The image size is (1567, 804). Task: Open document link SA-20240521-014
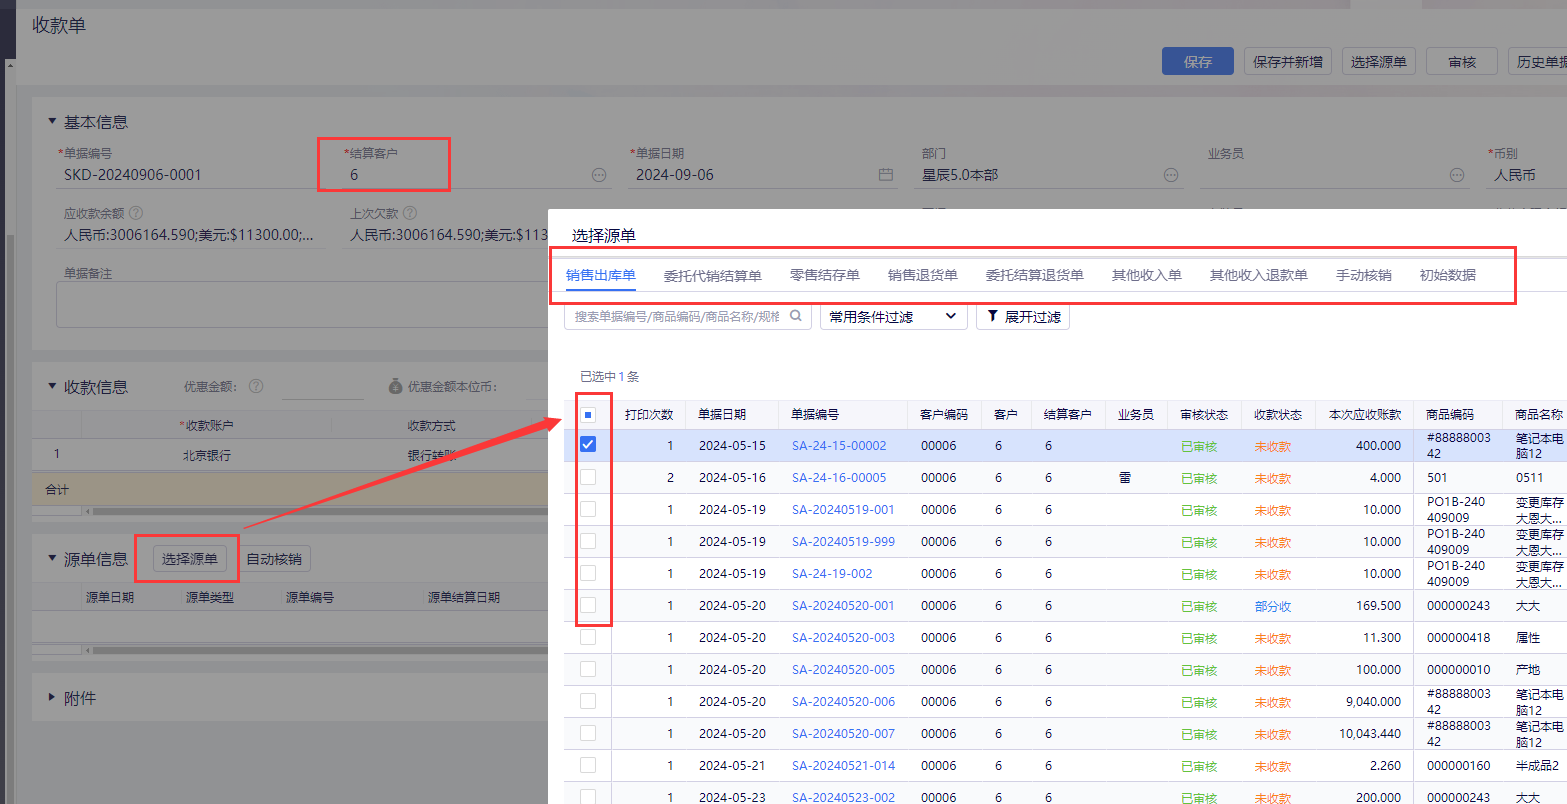[843, 766]
